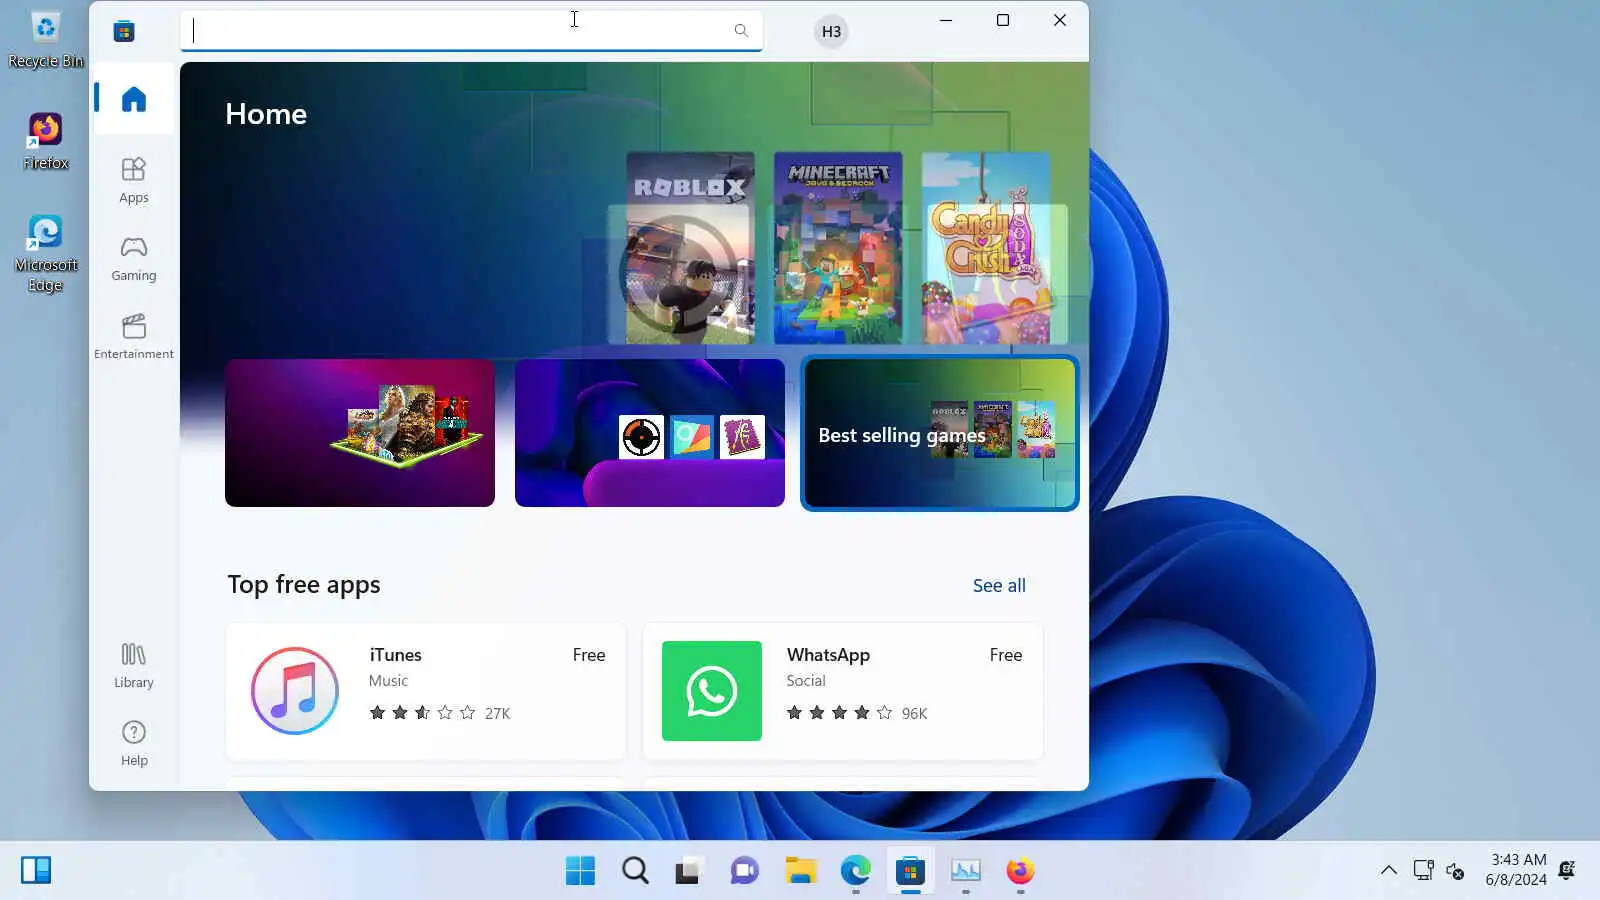The width and height of the screenshot is (1600, 900).
Task: Open the strategy games collection banner
Action: [x=360, y=433]
